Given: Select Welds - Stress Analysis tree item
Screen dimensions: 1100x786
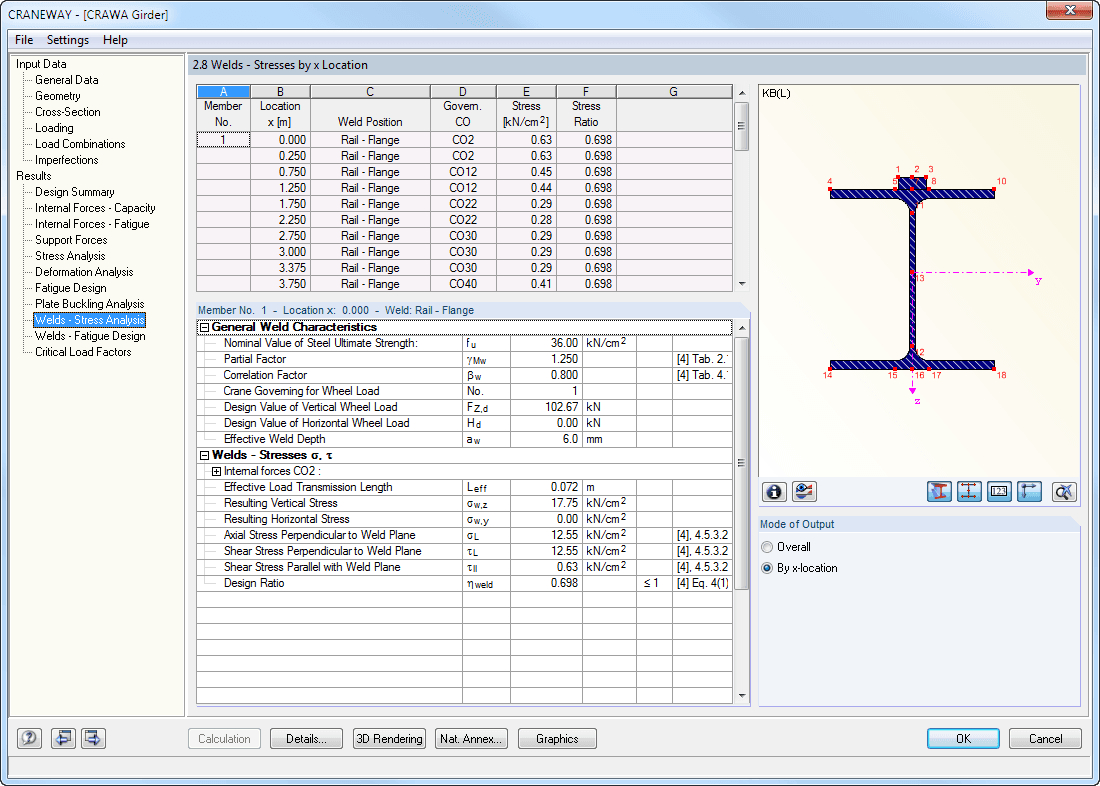Looking at the screenshot, I should pos(90,320).
